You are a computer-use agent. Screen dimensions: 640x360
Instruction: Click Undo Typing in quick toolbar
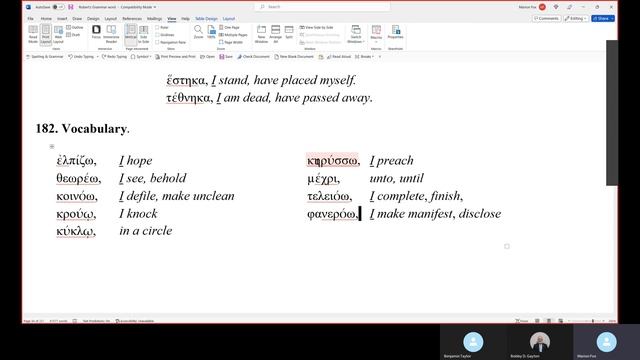coord(81,57)
